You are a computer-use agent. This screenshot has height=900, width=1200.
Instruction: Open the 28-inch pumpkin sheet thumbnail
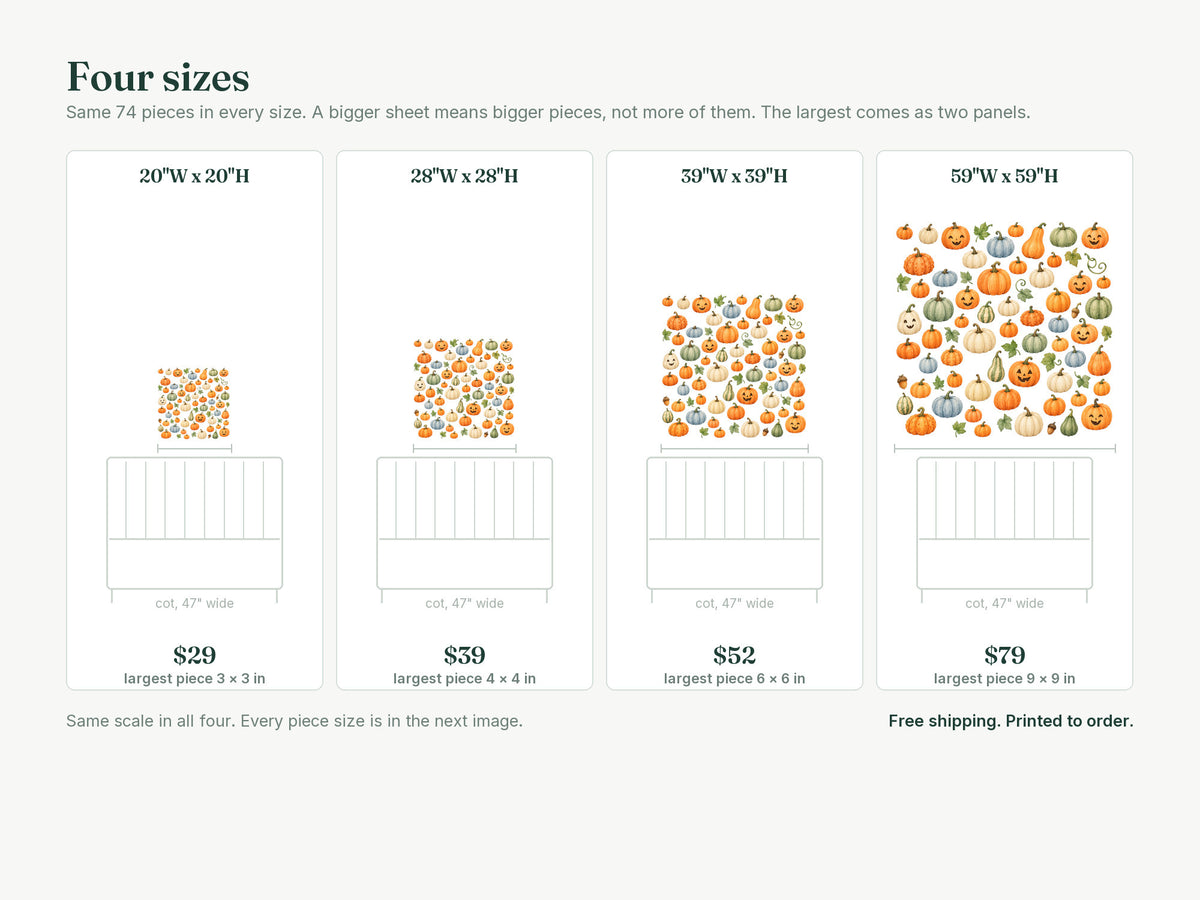pos(464,388)
